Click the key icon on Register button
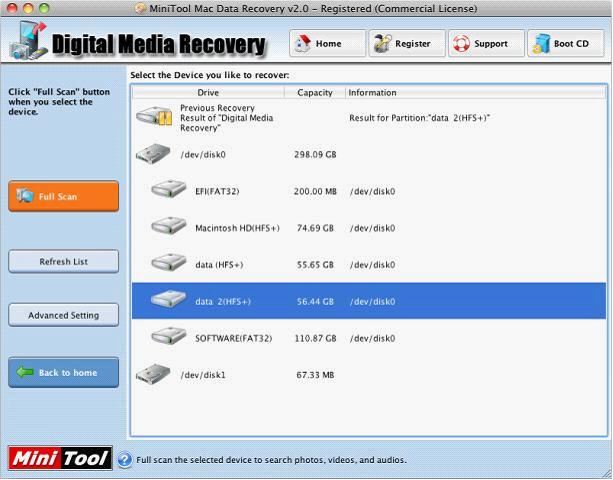This screenshot has width=613, height=480. [382, 43]
